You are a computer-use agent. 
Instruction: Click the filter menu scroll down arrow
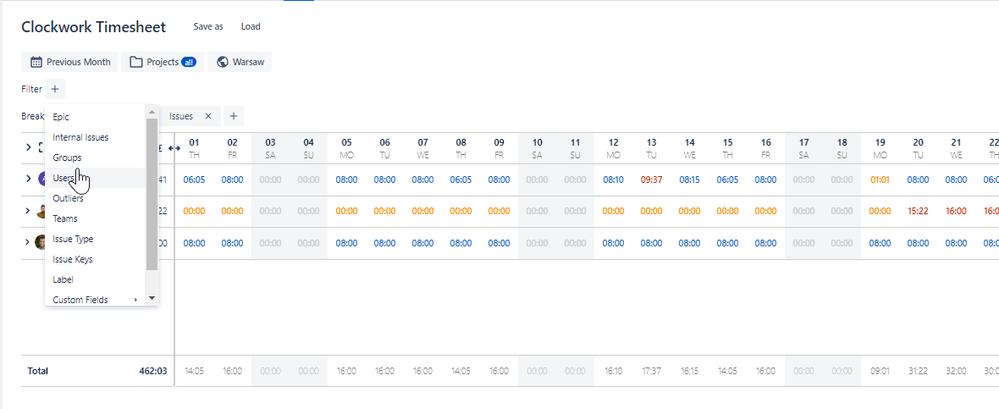coord(152,298)
